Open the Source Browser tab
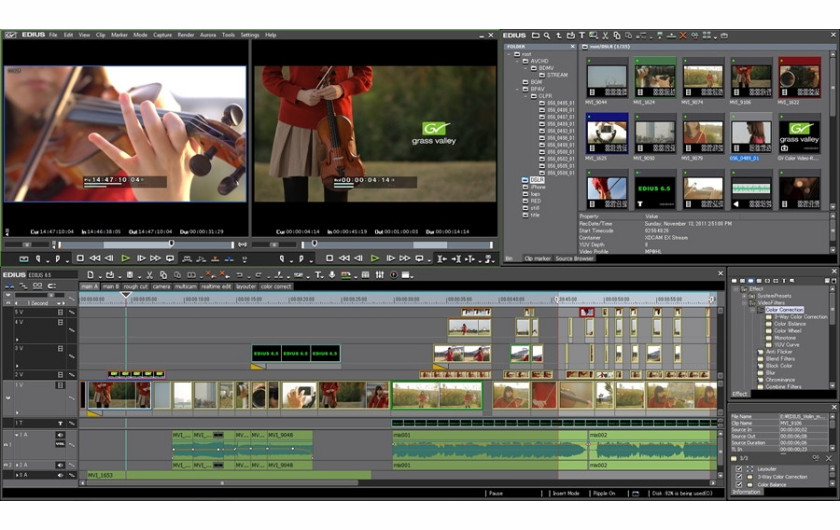The height and width of the screenshot is (530, 840). click(x=574, y=258)
